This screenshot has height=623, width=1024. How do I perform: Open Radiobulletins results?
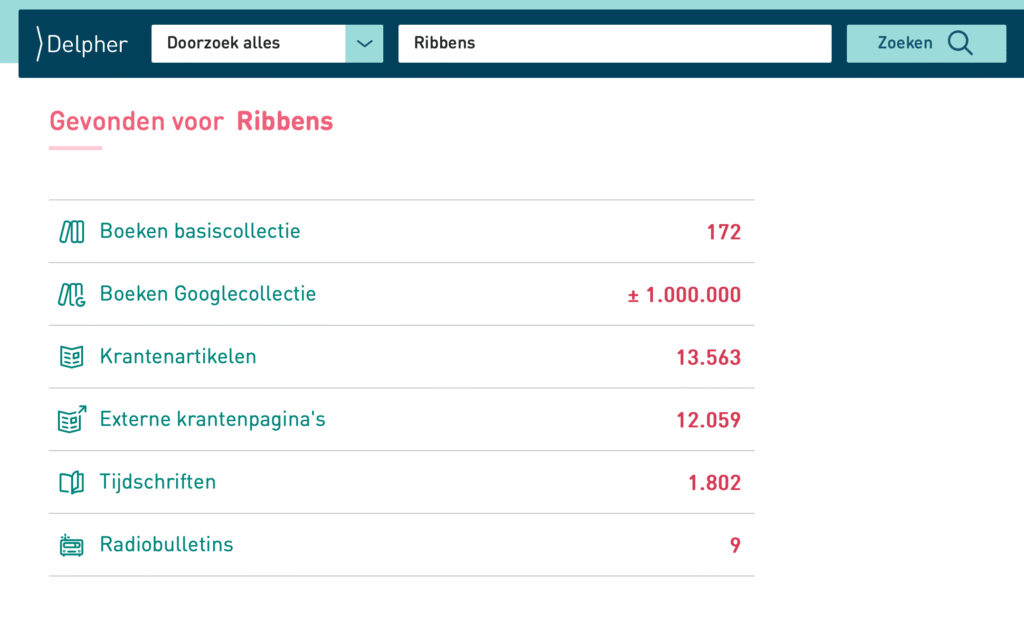[x=402, y=545]
